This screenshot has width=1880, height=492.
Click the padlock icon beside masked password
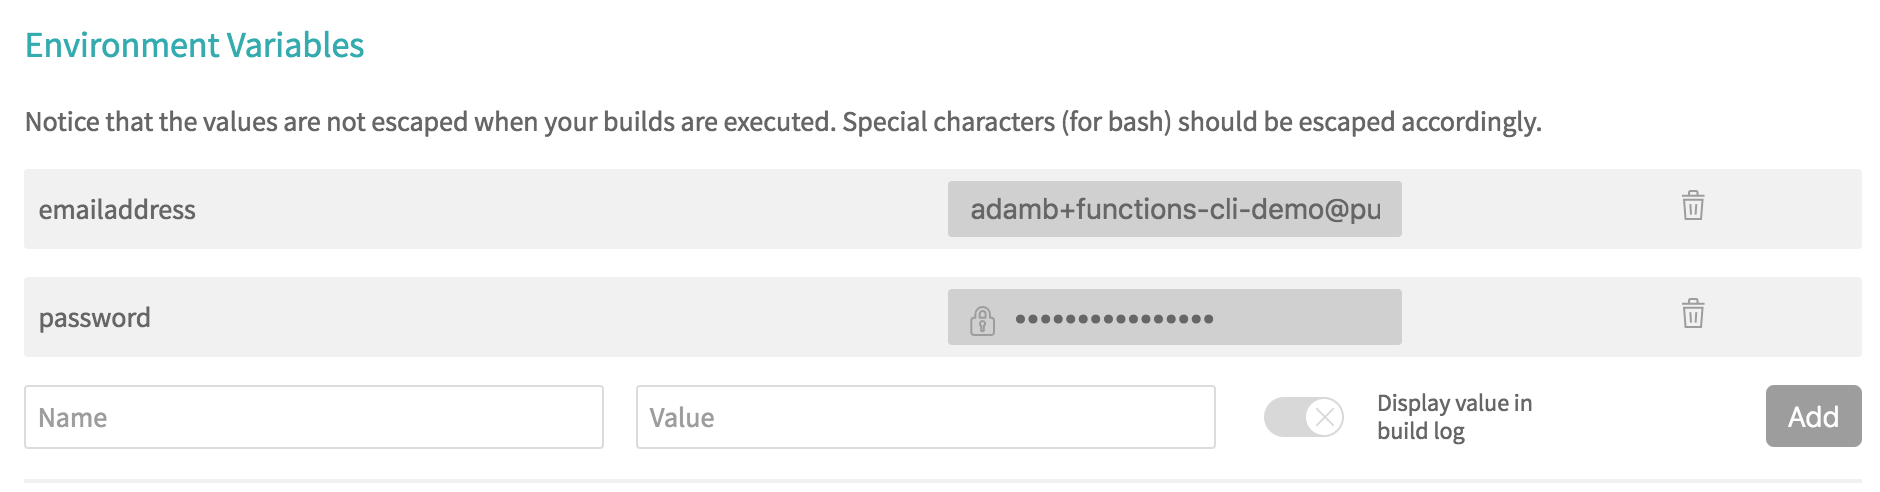982,320
